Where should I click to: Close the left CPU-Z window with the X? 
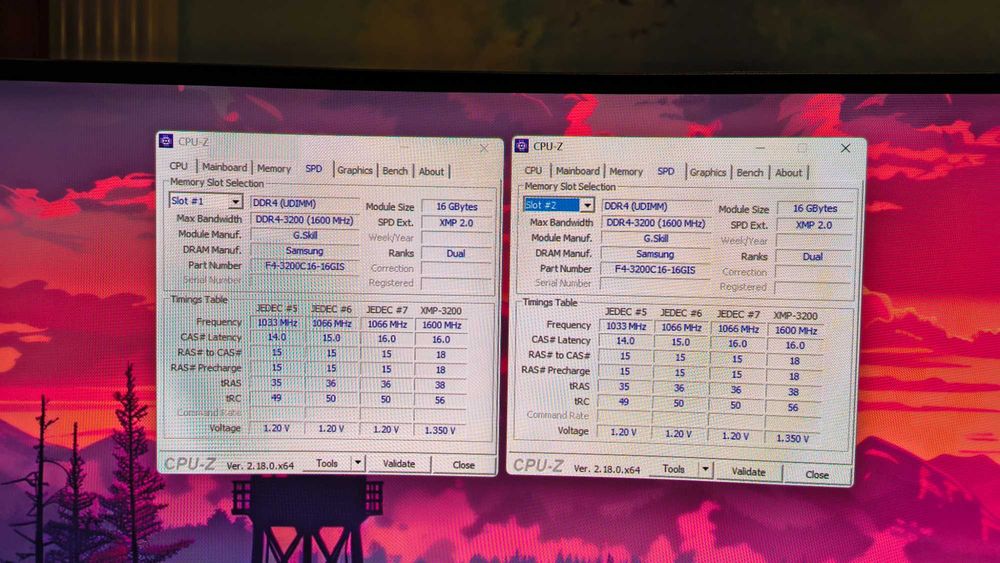484,148
